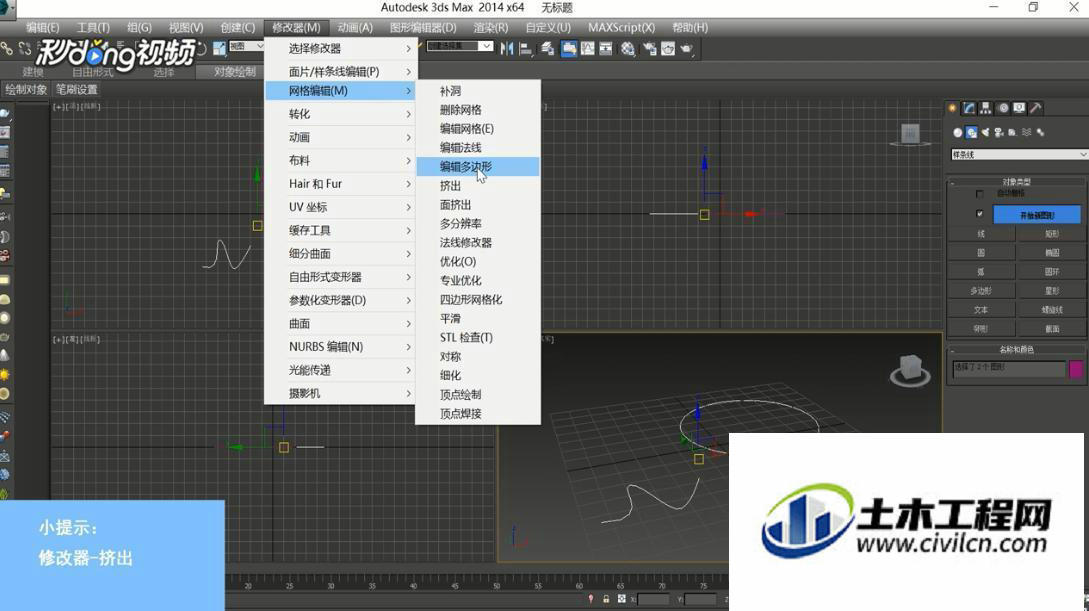Select the Geometry category icon
The height and width of the screenshot is (611, 1089).
(958, 132)
